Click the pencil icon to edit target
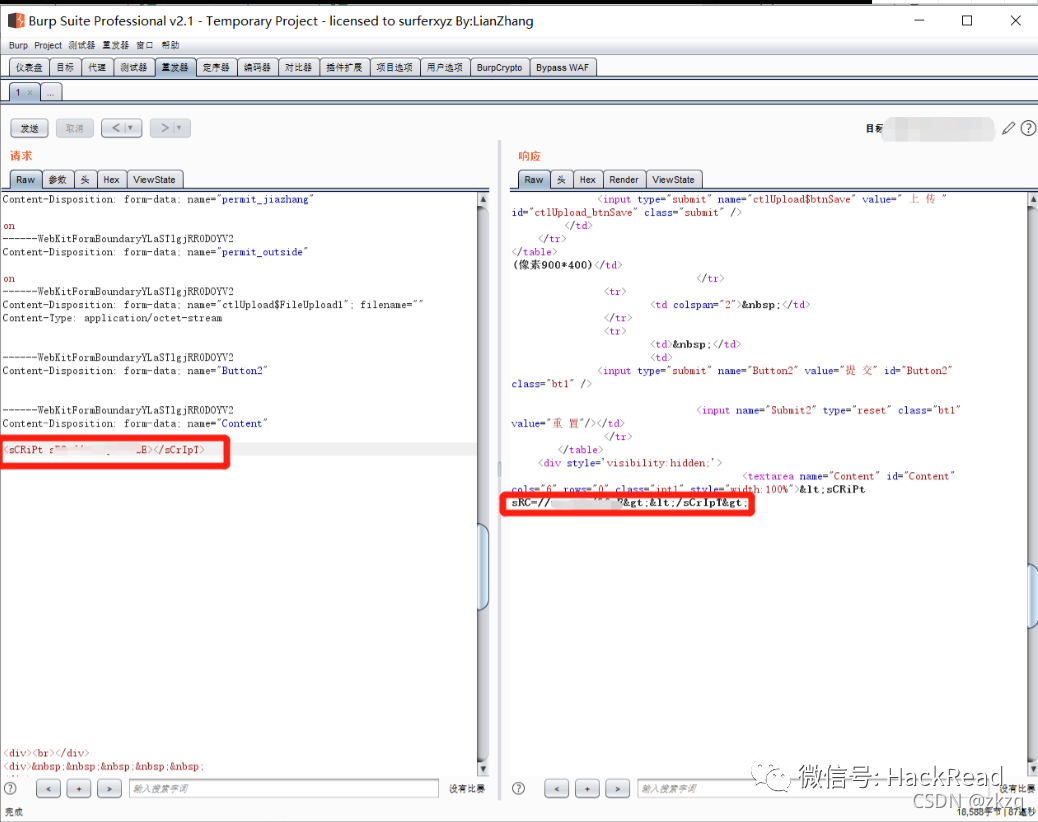 (1008, 128)
